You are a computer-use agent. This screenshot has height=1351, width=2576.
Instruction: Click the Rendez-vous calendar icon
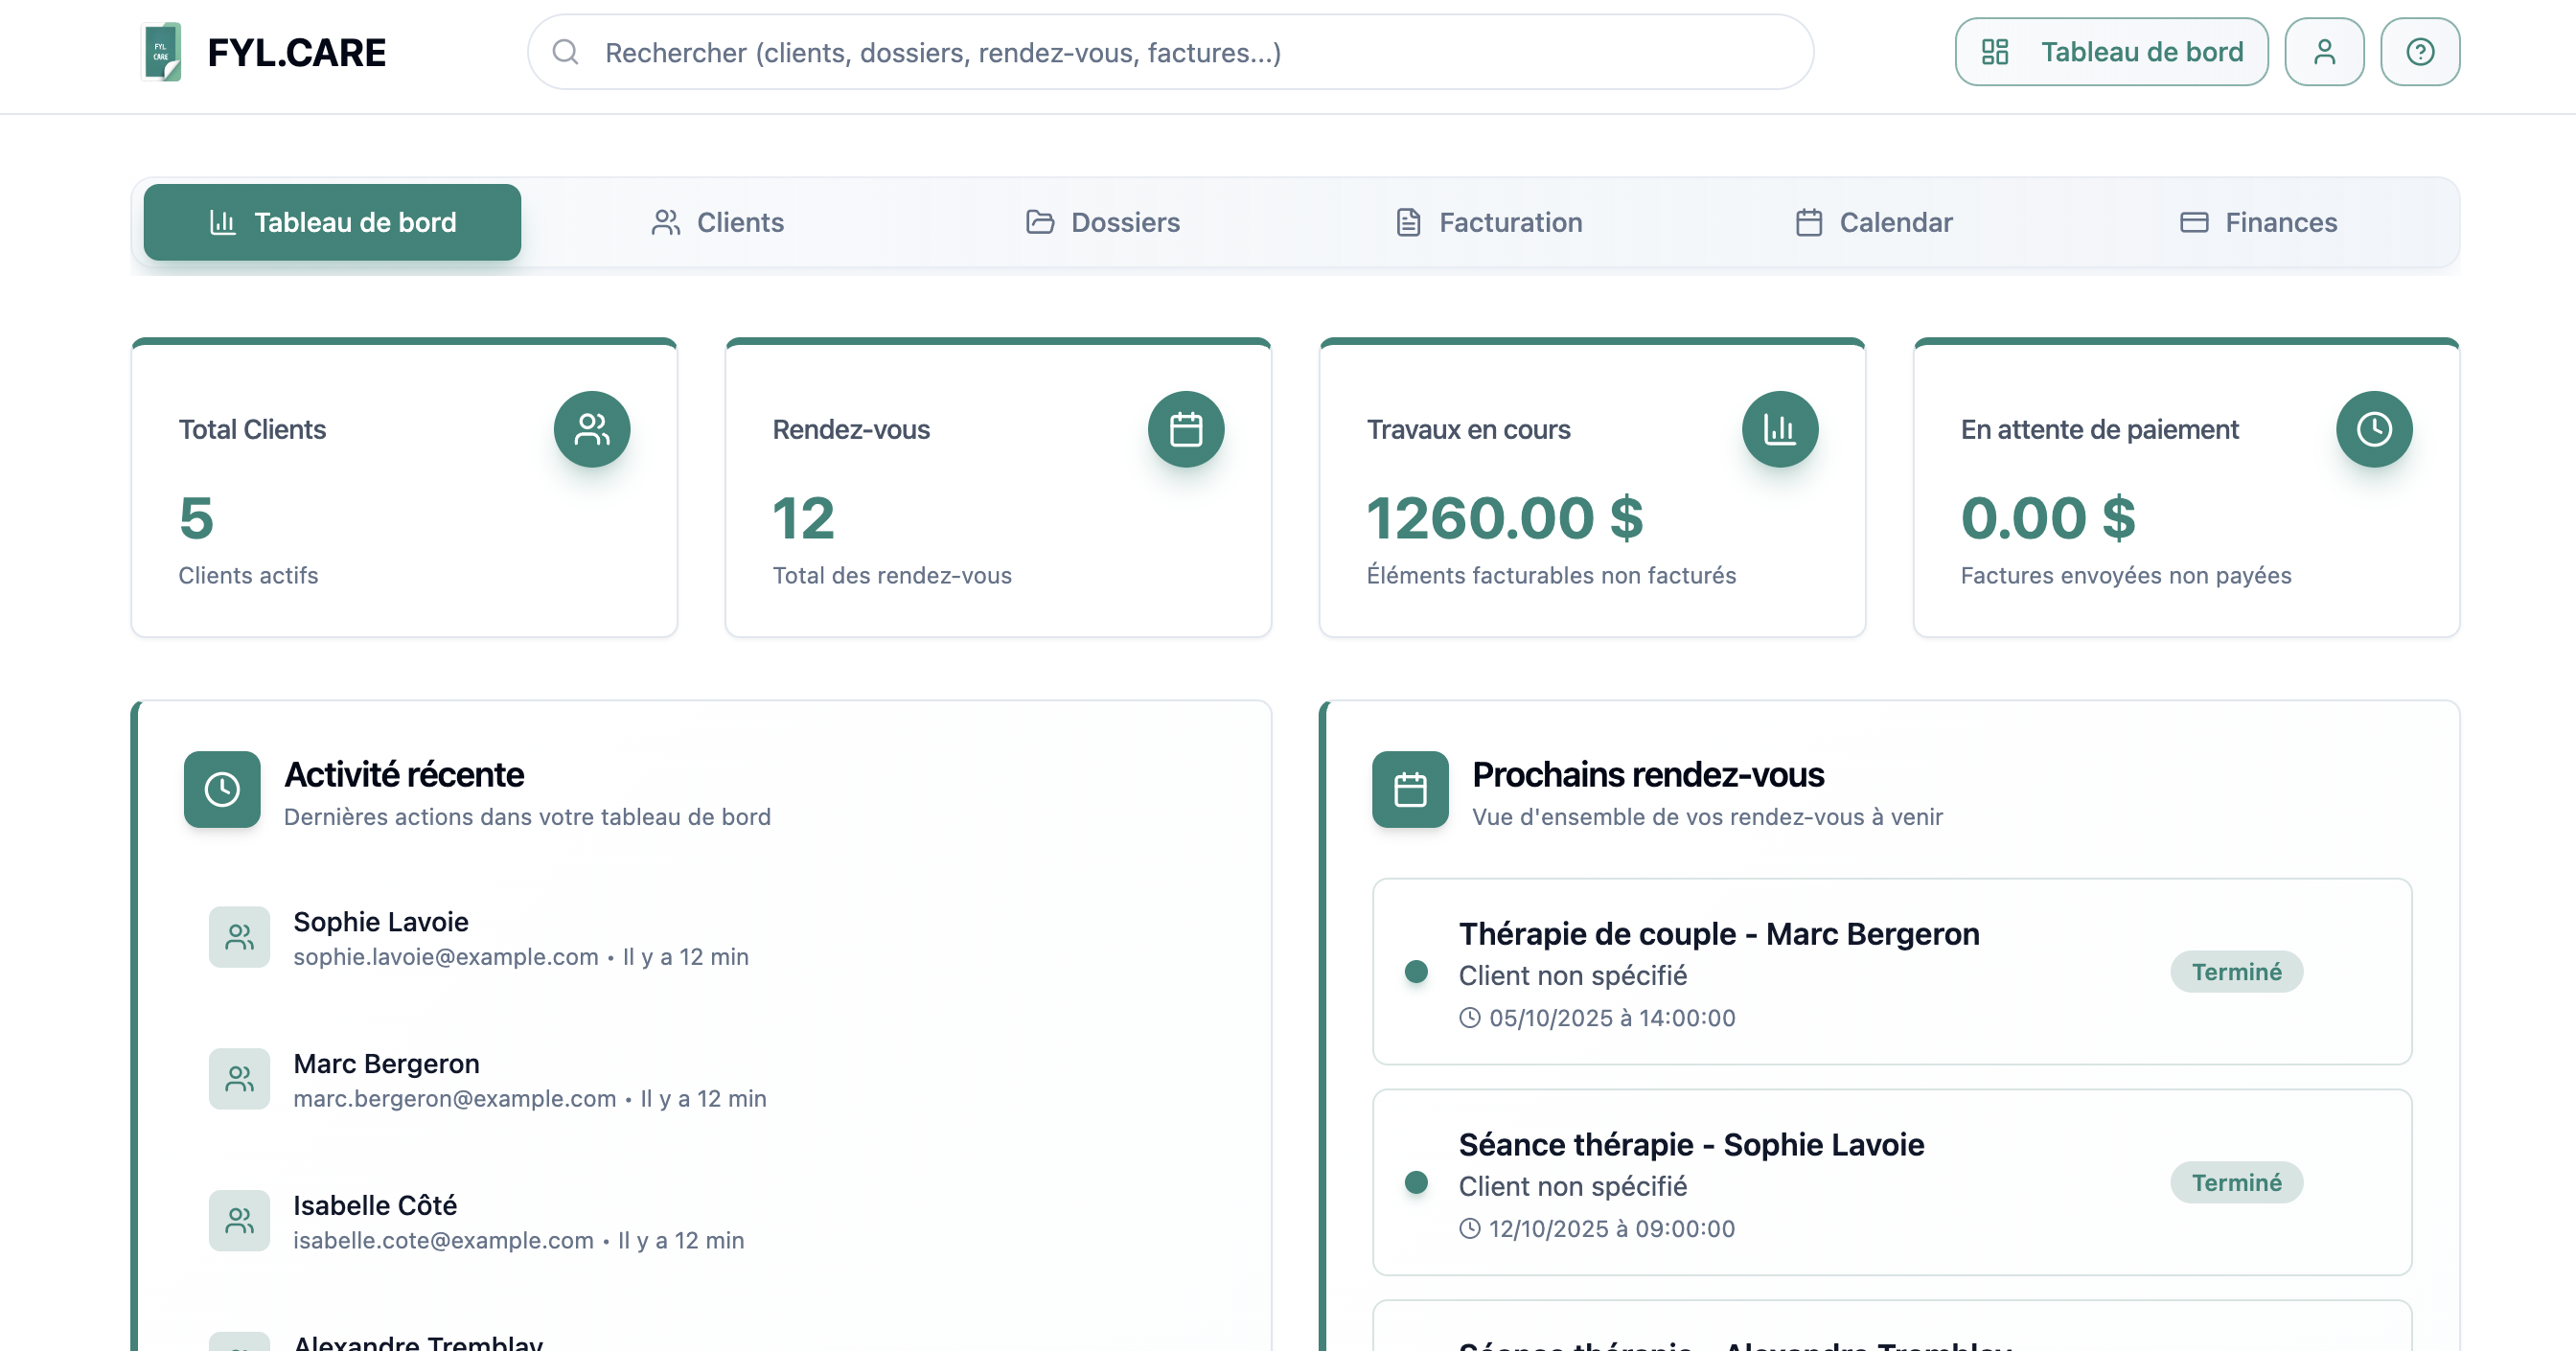pyautogui.click(x=1186, y=429)
